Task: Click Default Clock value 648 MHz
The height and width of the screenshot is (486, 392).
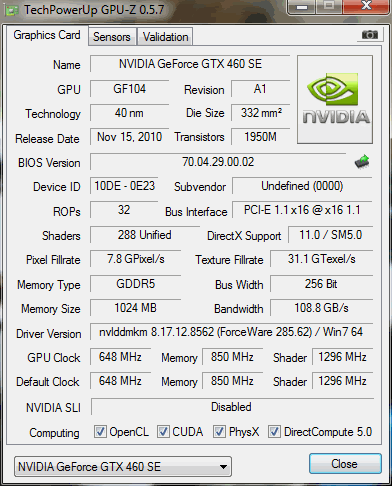Action: [120, 381]
